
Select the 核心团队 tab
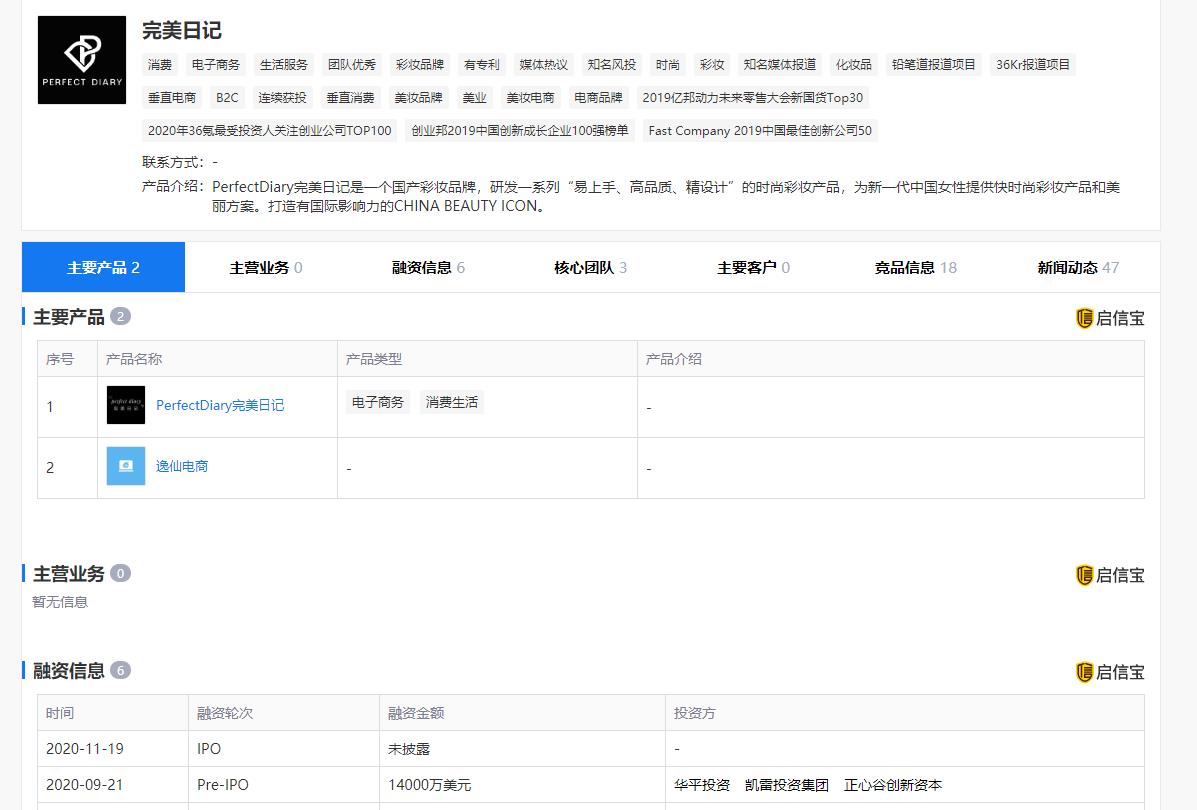(591, 267)
